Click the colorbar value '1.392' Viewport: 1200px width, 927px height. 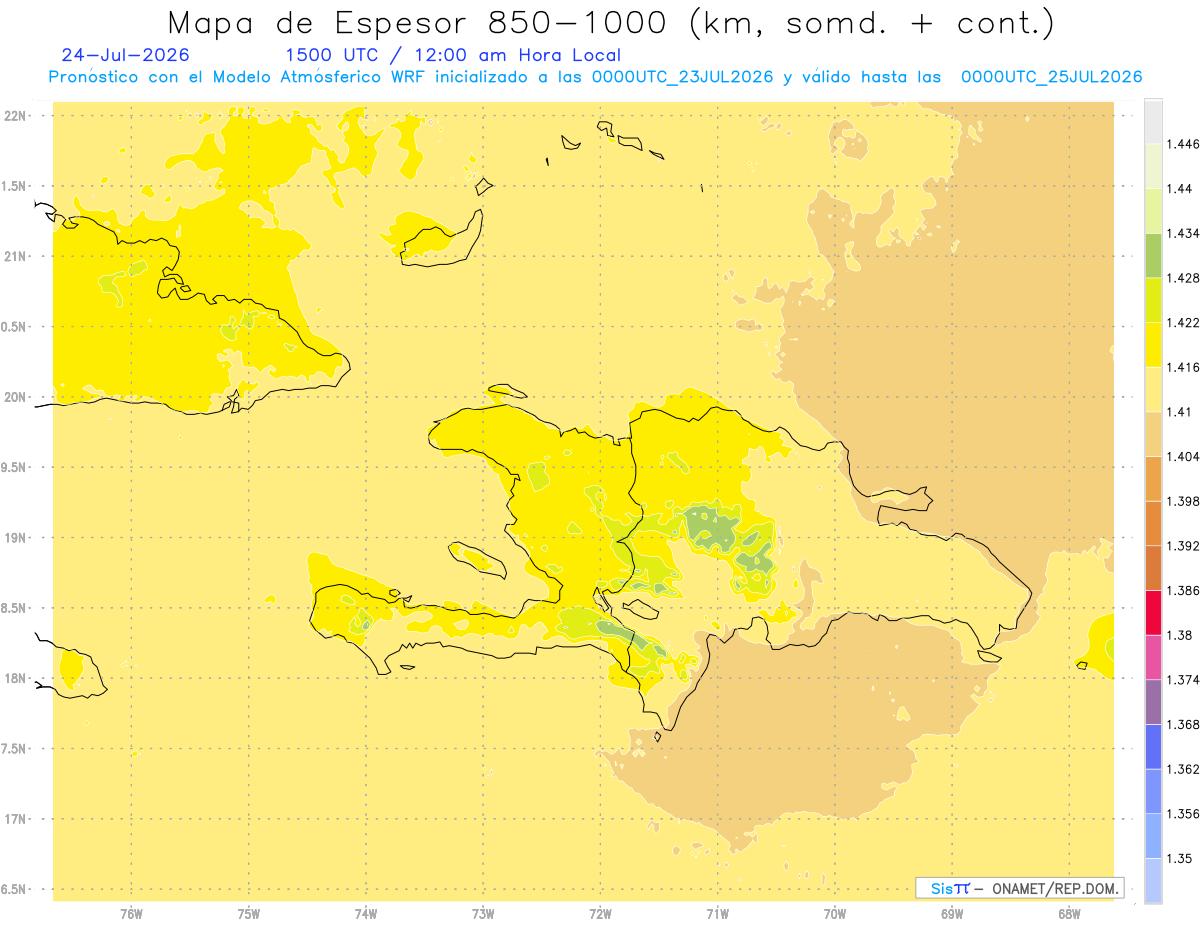(1183, 546)
